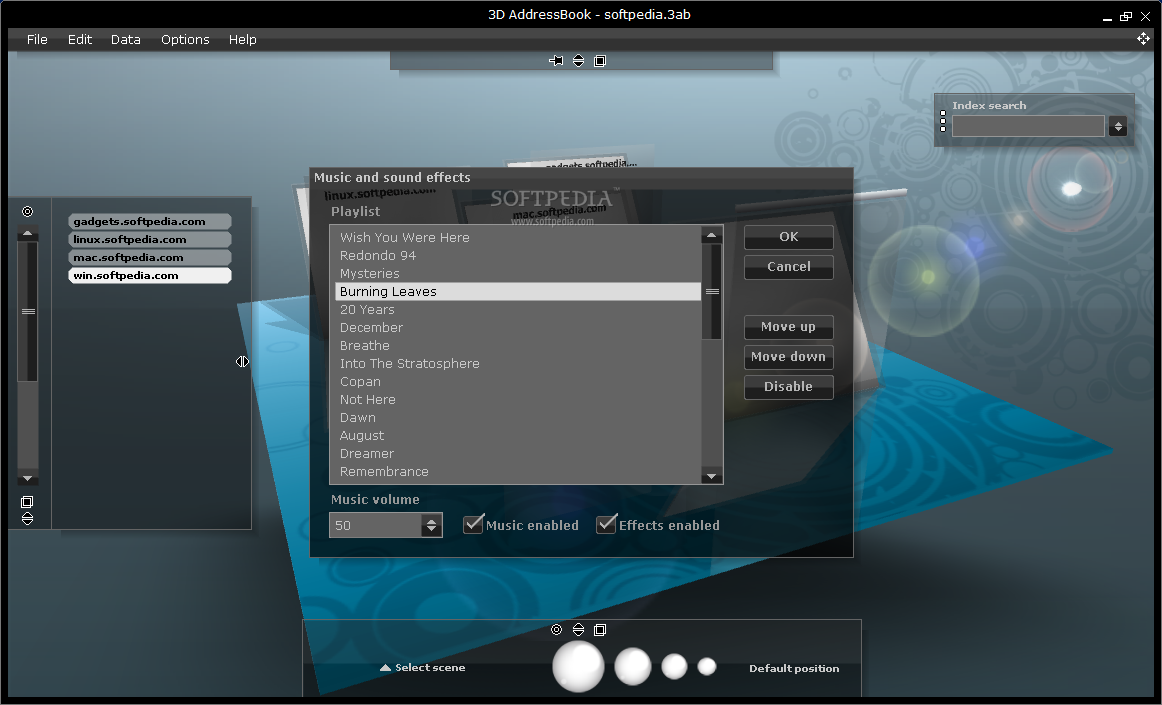The width and height of the screenshot is (1162, 705).
Task: Click playlist scrollbar up arrow
Action: 711,235
